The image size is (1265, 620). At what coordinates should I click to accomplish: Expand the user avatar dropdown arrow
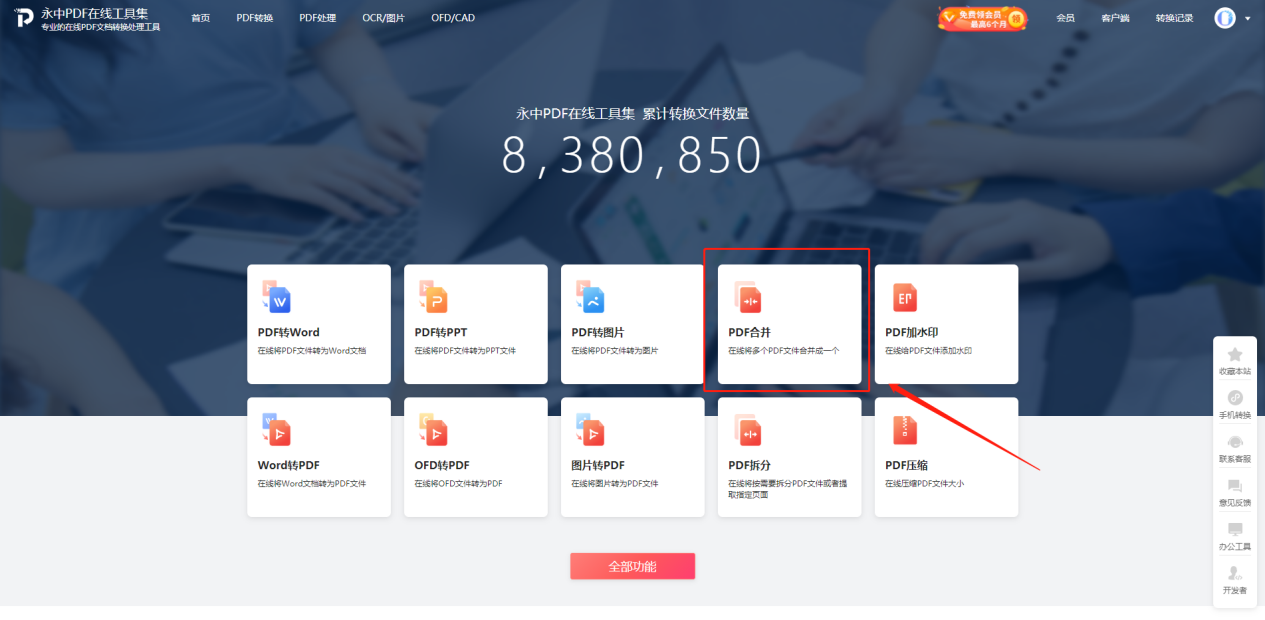1248,18
